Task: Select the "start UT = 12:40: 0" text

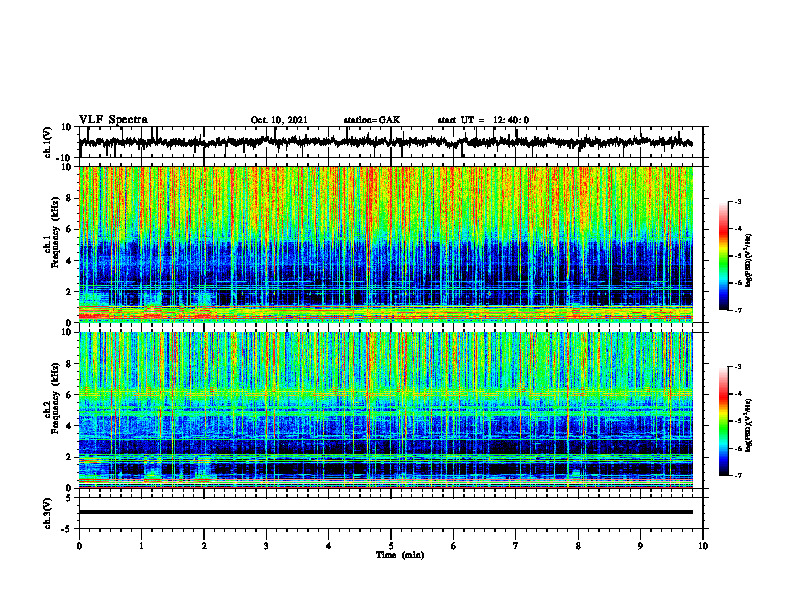Action: pyautogui.click(x=483, y=120)
